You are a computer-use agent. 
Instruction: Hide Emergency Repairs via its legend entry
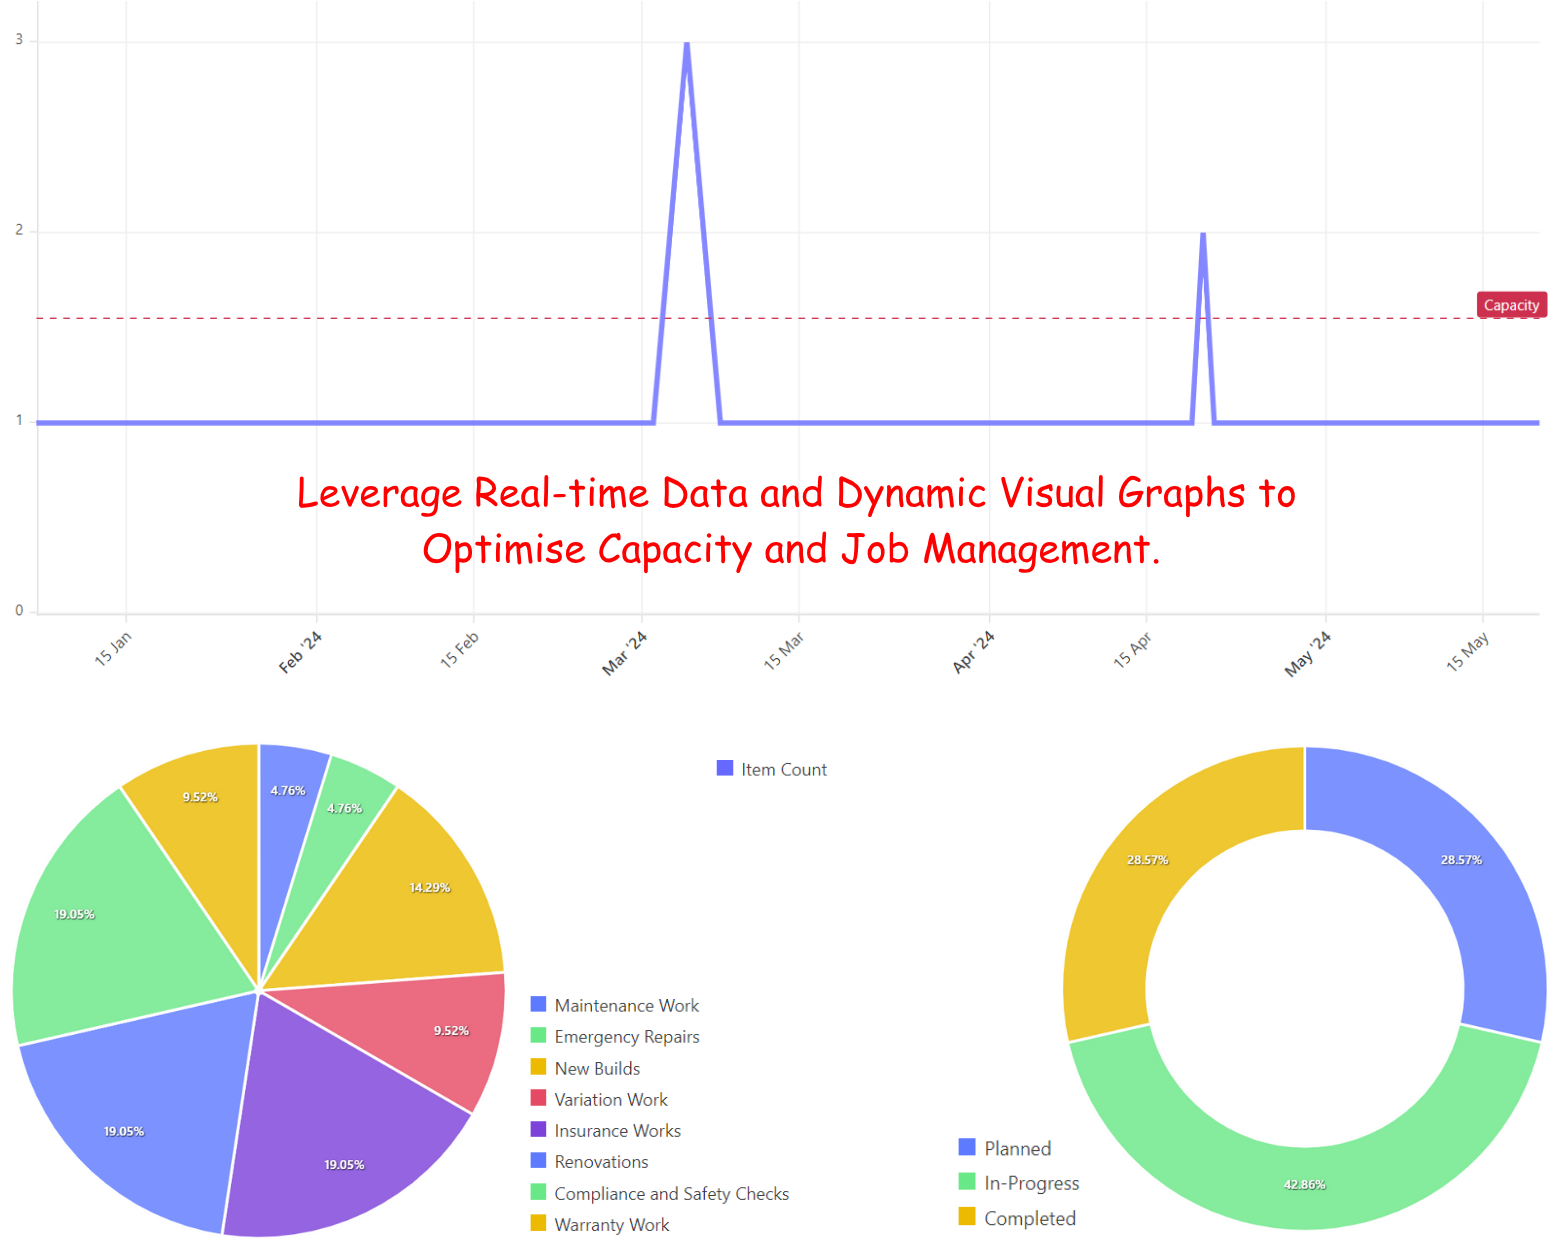626,1037
